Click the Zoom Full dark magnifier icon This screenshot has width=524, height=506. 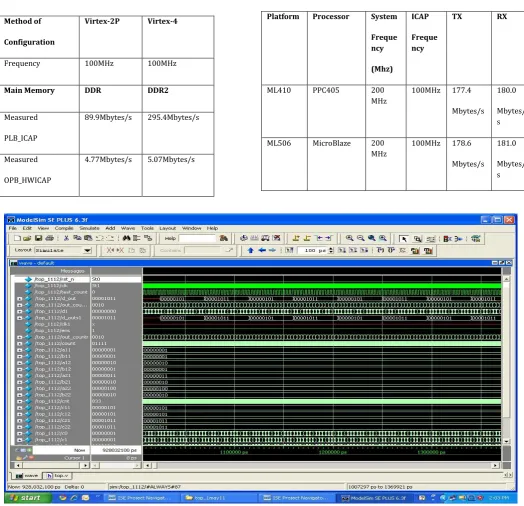(x=371, y=238)
